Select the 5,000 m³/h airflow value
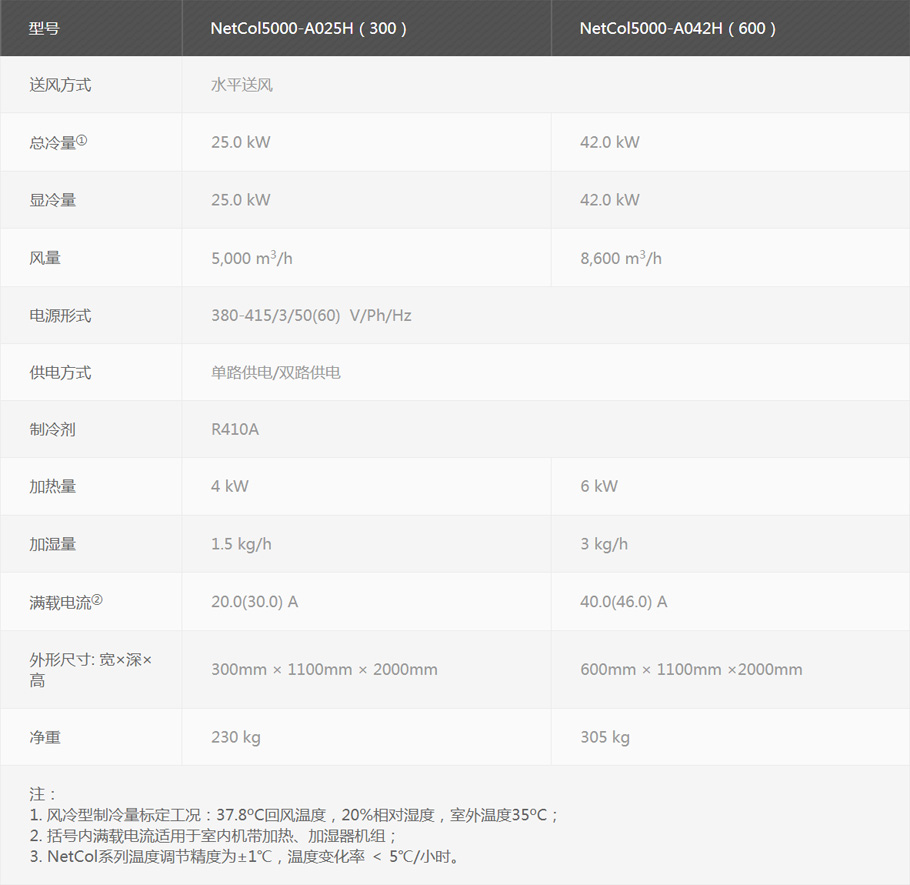The image size is (910, 885). pos(252,258)
